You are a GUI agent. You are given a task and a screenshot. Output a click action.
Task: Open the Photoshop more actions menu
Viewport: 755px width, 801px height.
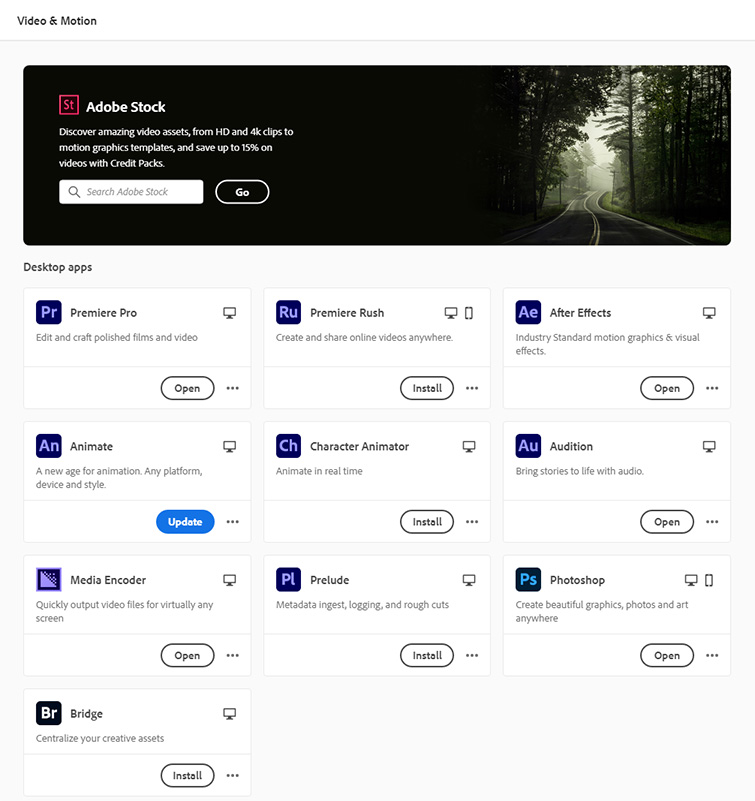click(712, 655)
